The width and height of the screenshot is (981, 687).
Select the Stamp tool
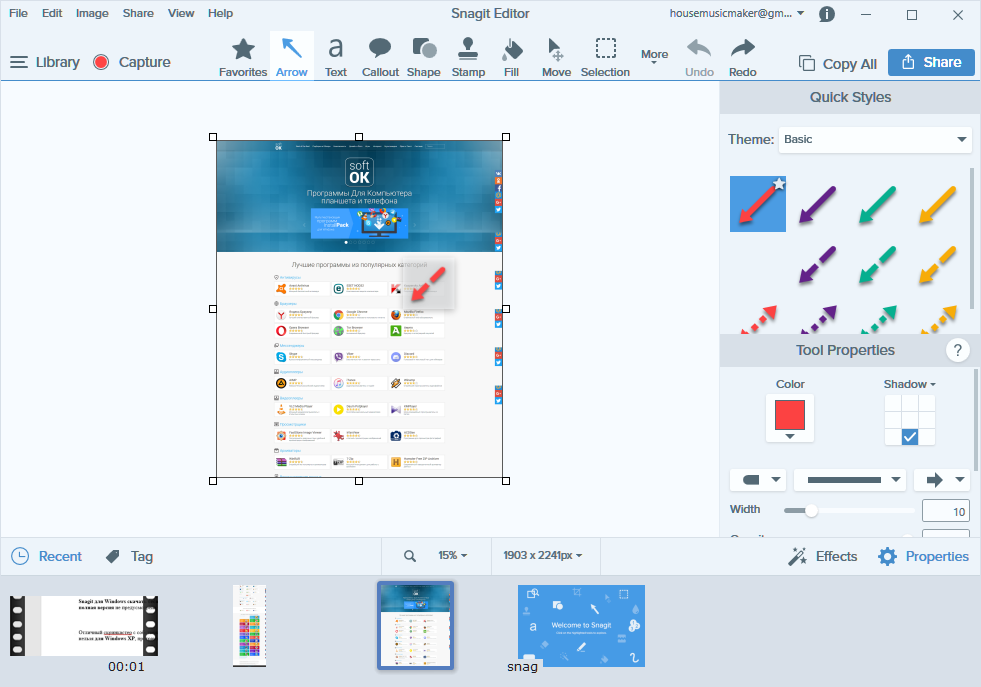pyautogui.click(x=468, y=57)
